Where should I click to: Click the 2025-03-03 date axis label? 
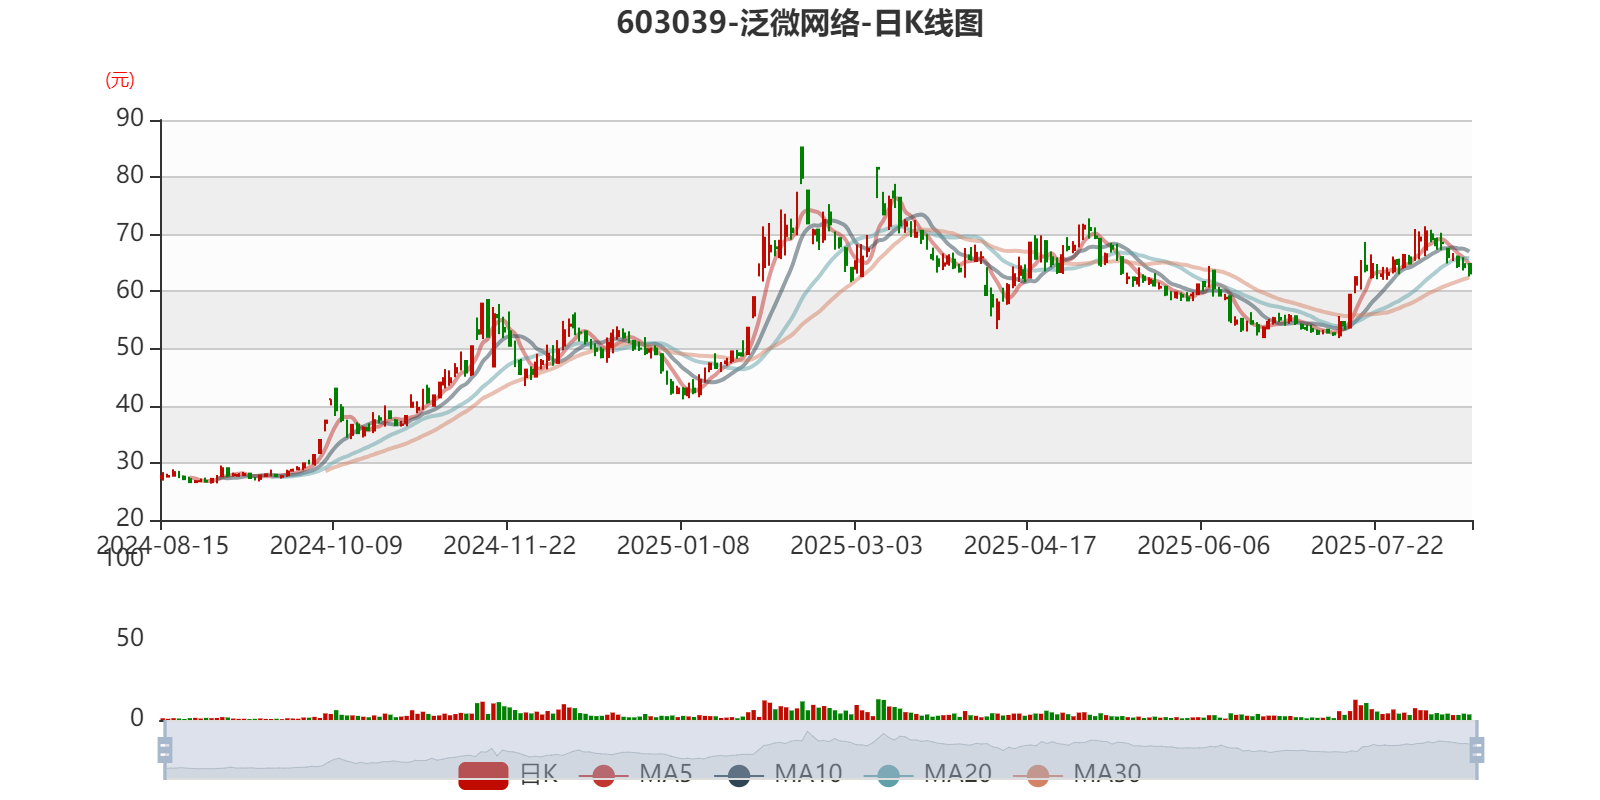[857, 545]
